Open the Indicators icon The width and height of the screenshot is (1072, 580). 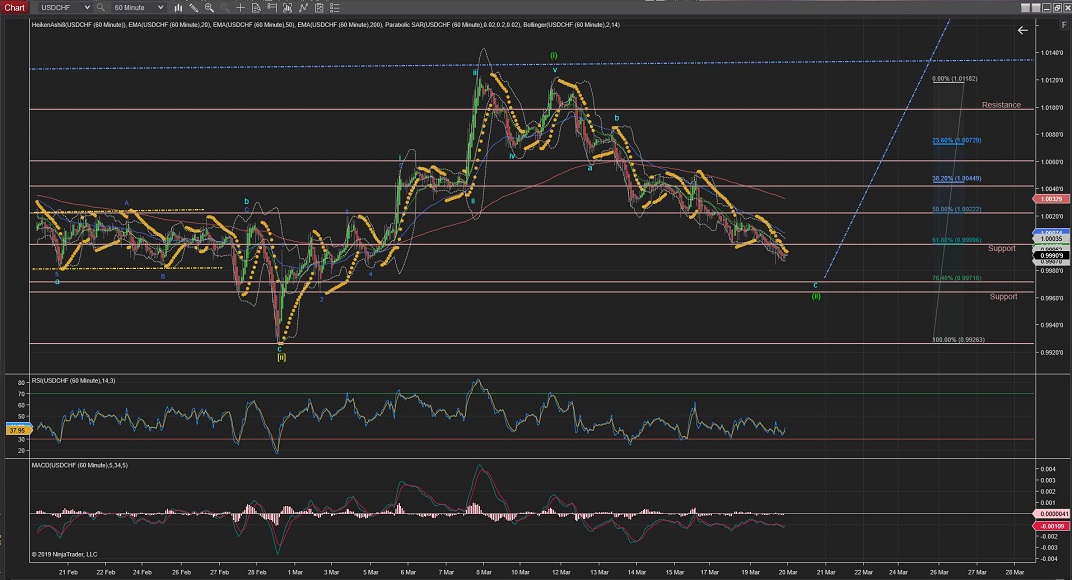coord(287,8)
